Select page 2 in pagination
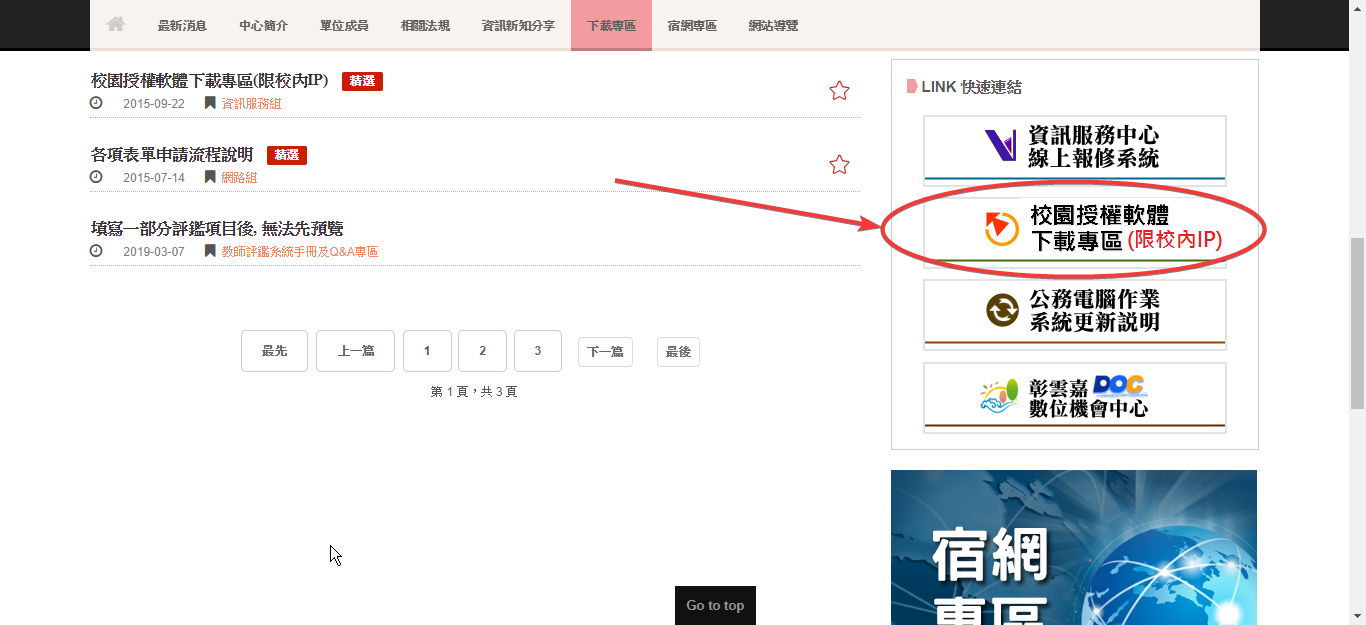 coord(482,351)
